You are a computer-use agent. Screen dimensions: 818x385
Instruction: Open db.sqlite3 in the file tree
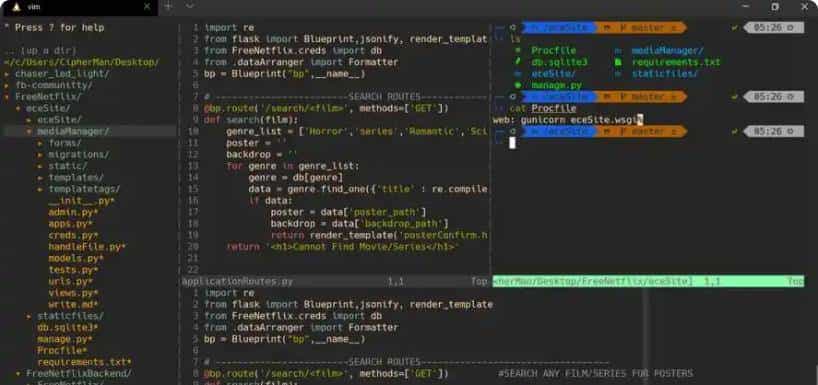pyautogui.click(x=68, y=328)
